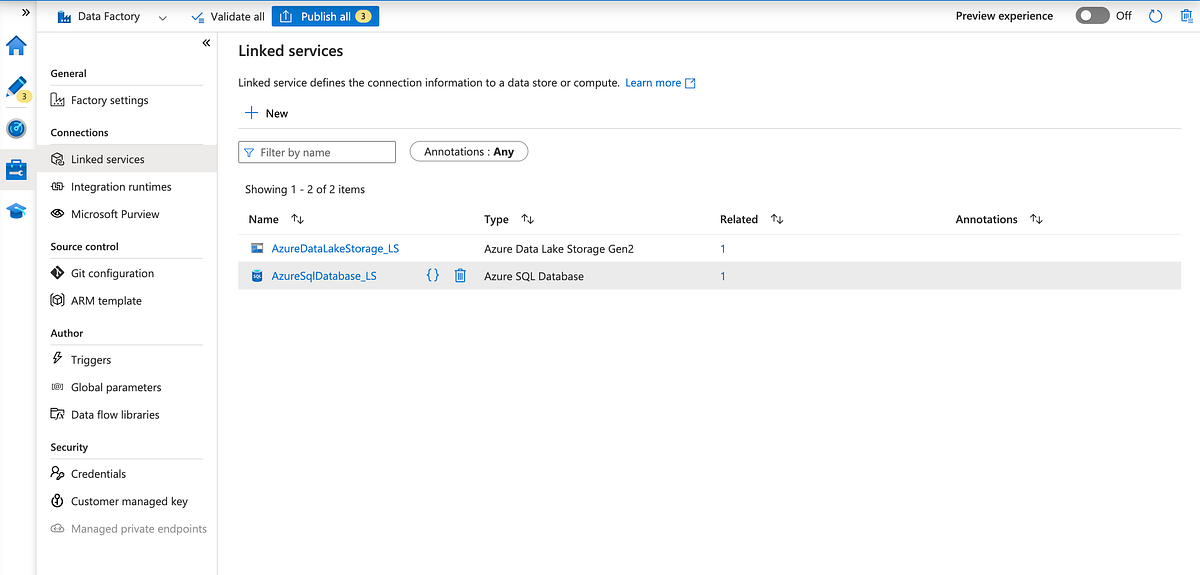Sort by Name column arrows

click(x=297, y=219)
